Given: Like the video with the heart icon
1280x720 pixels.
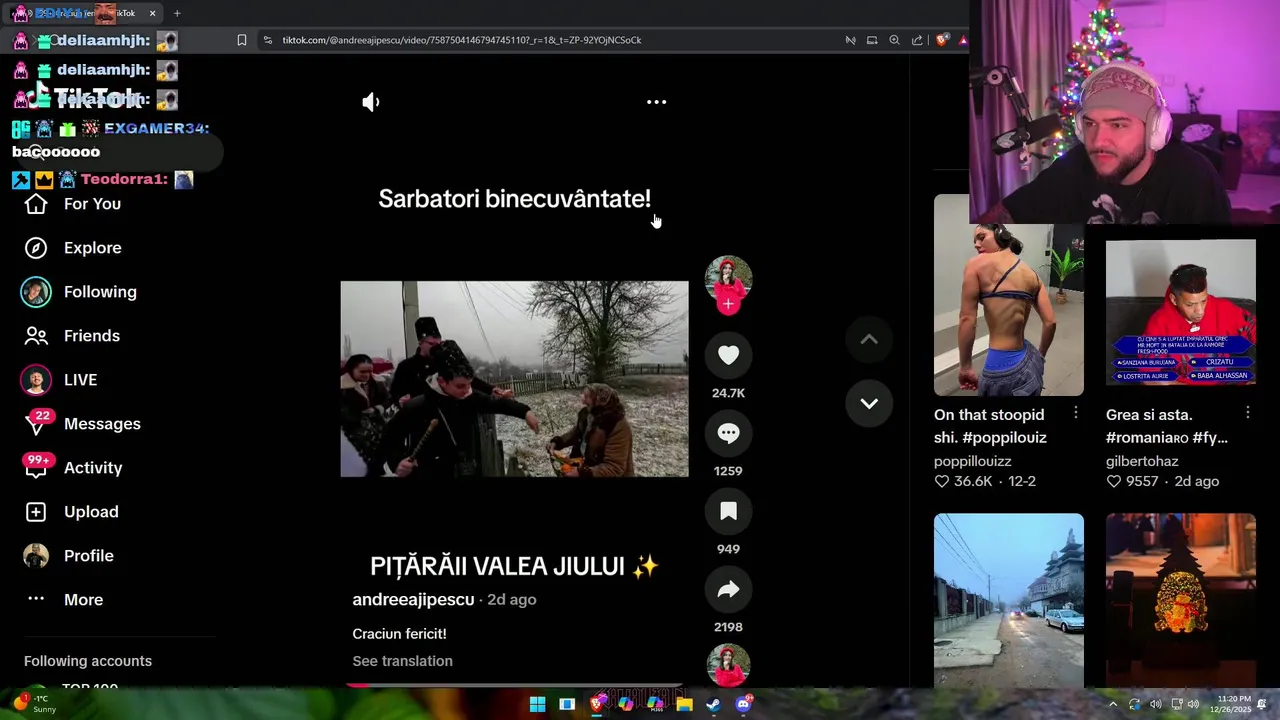Looking at the screenshot, I should [x=728, y=355].
